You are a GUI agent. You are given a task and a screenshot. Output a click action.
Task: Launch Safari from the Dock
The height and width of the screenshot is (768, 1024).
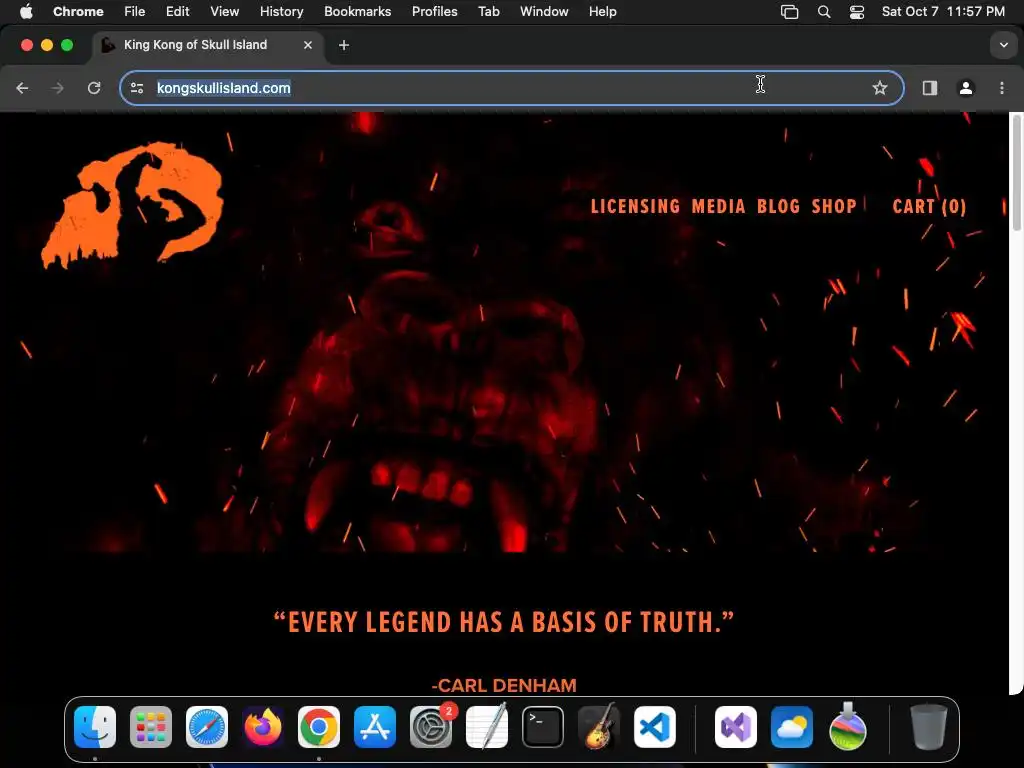pyautogui.click(x=207, y=727)
